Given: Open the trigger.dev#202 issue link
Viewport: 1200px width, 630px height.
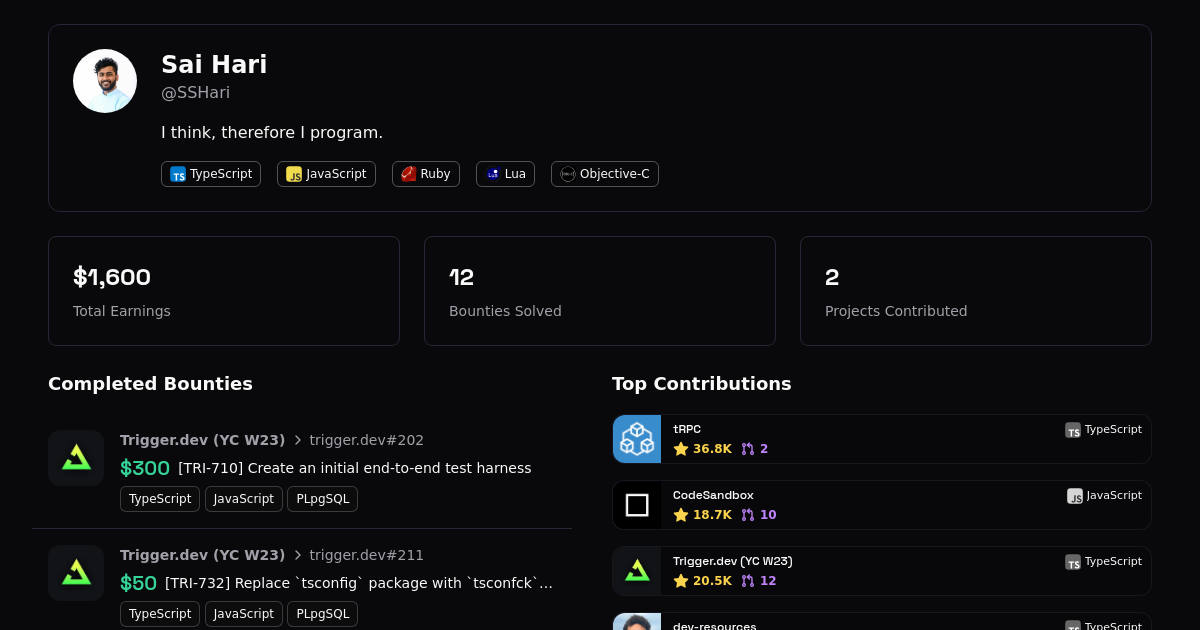Looking at the screenshot, I should point(366,440).
